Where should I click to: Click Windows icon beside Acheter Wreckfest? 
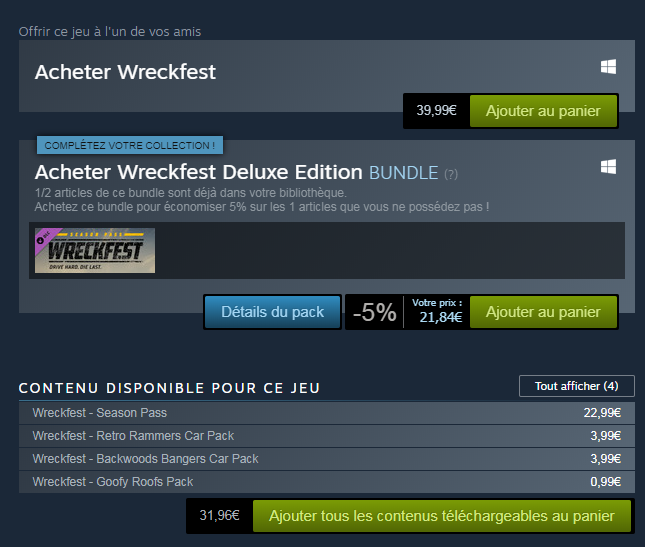click(608, 67)
